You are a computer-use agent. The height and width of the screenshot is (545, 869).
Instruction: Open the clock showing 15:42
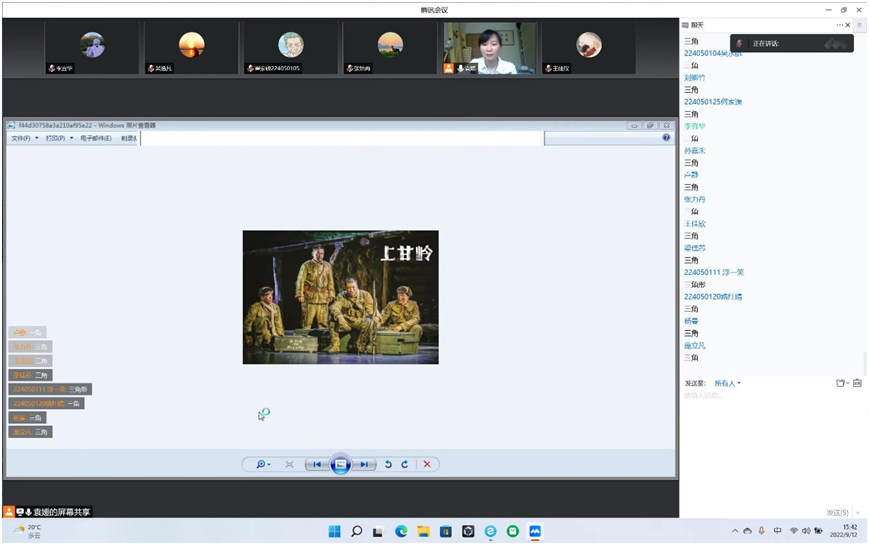(844, 531)
